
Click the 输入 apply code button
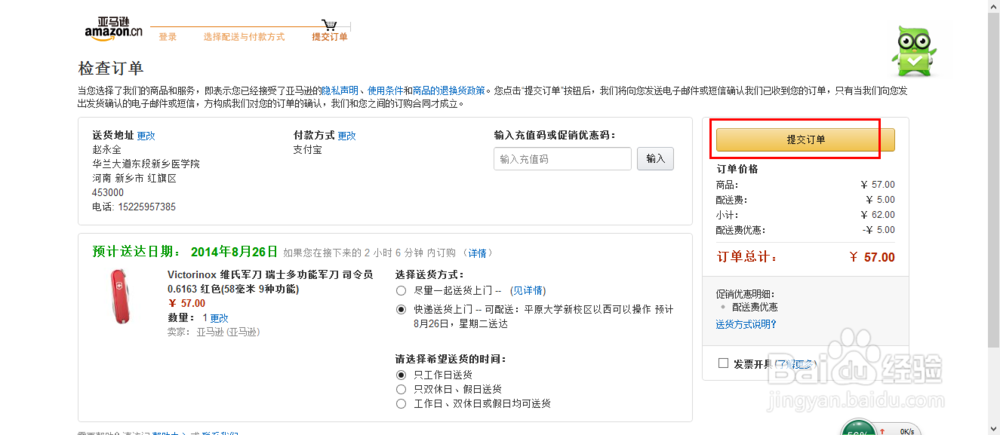[x=655, y=159]
